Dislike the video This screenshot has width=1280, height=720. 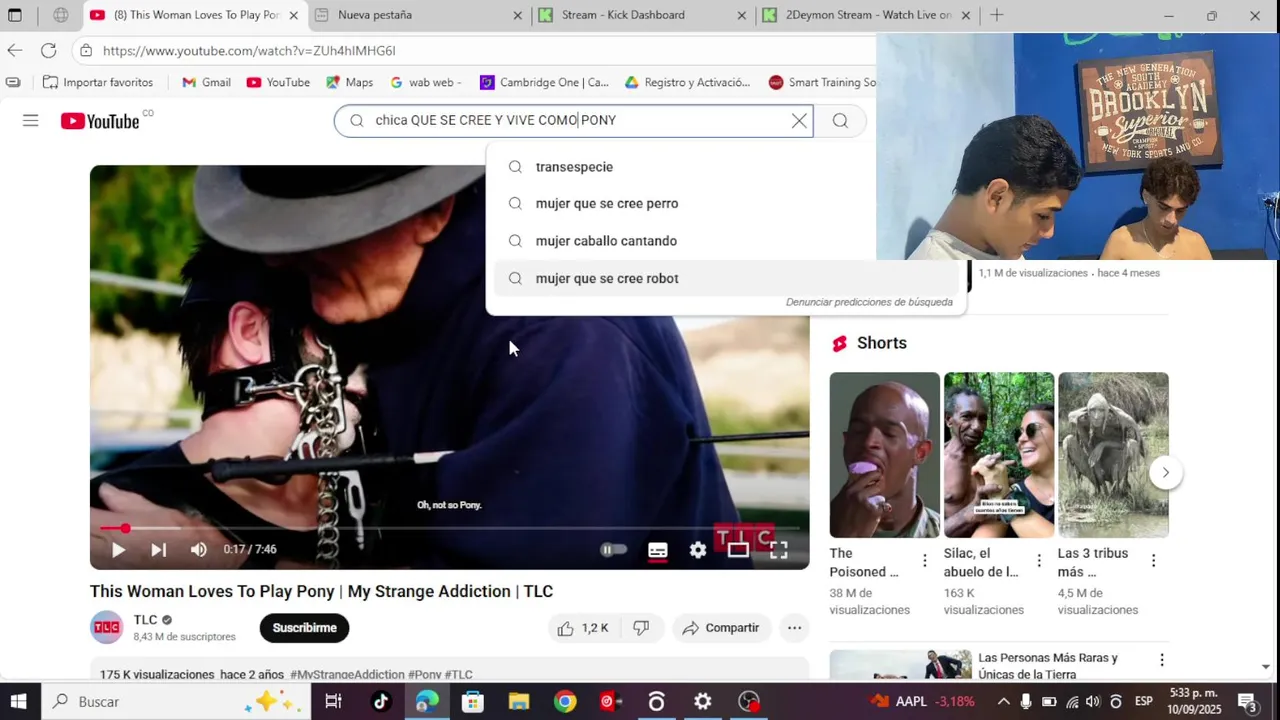pos(642,628)
